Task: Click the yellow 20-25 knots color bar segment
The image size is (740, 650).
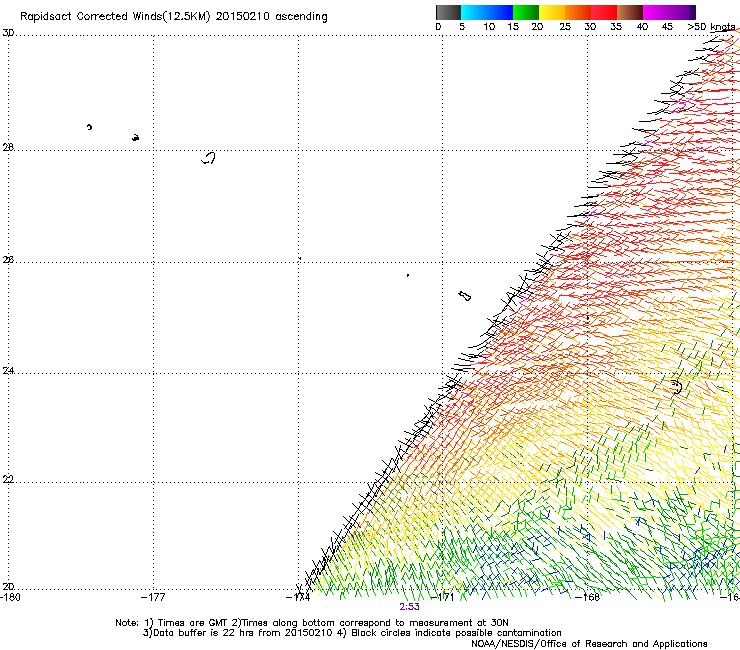Action: pos(552,12)
